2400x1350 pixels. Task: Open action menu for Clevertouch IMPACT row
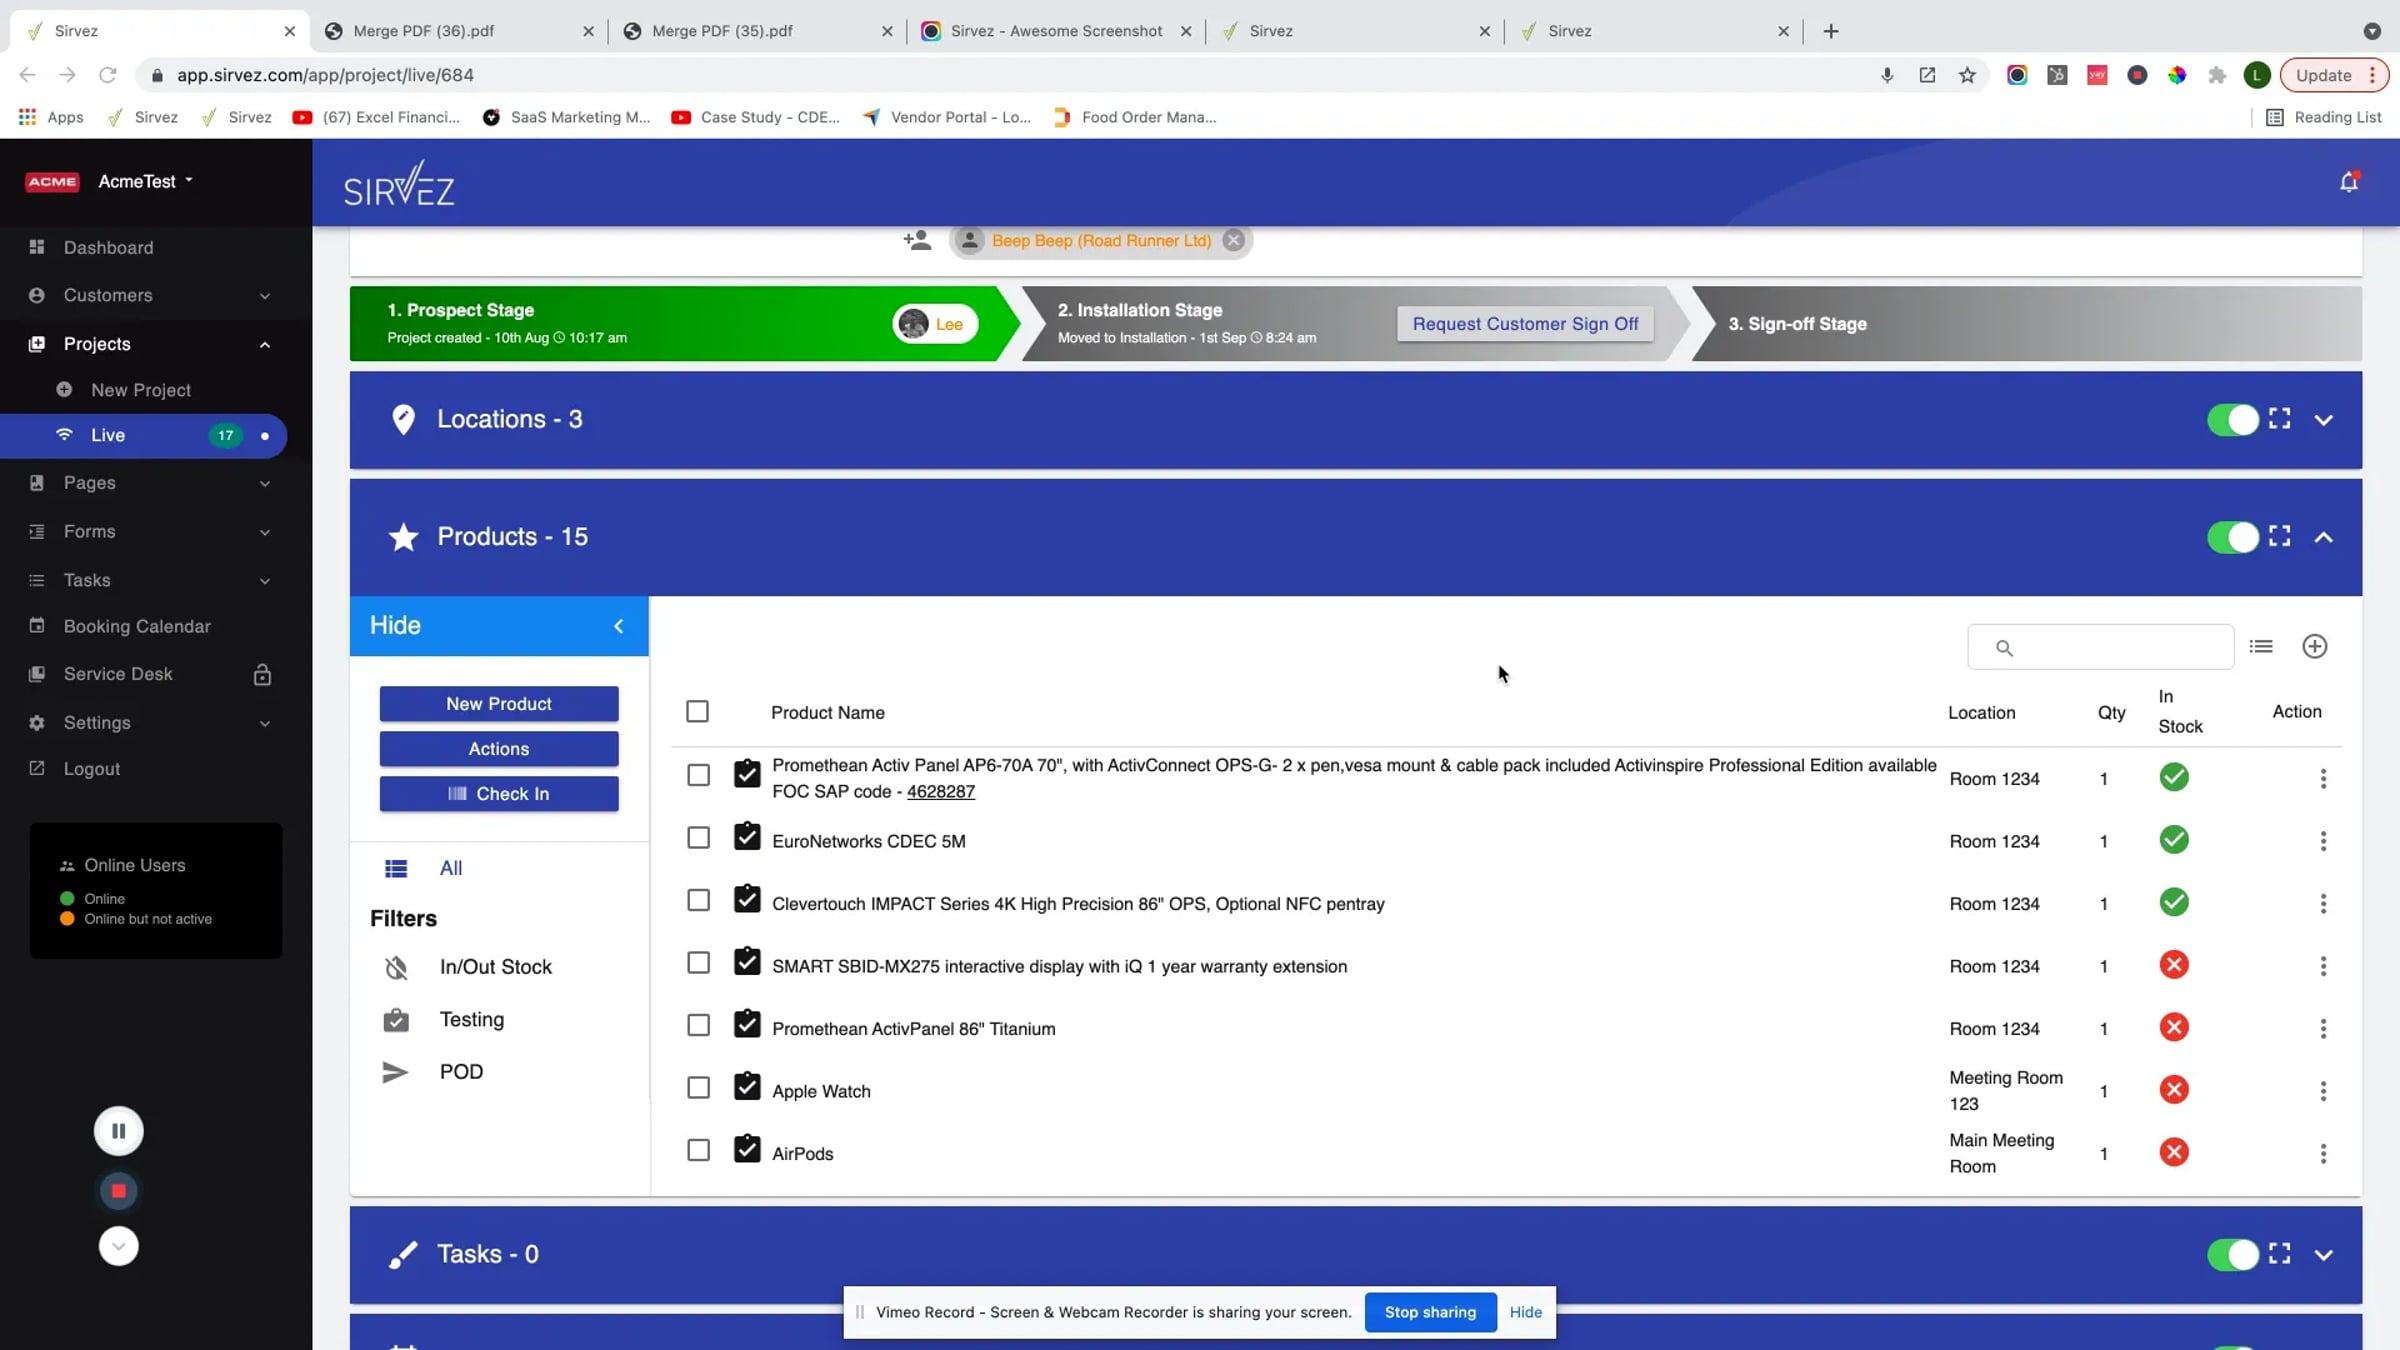pos(2323,904)
